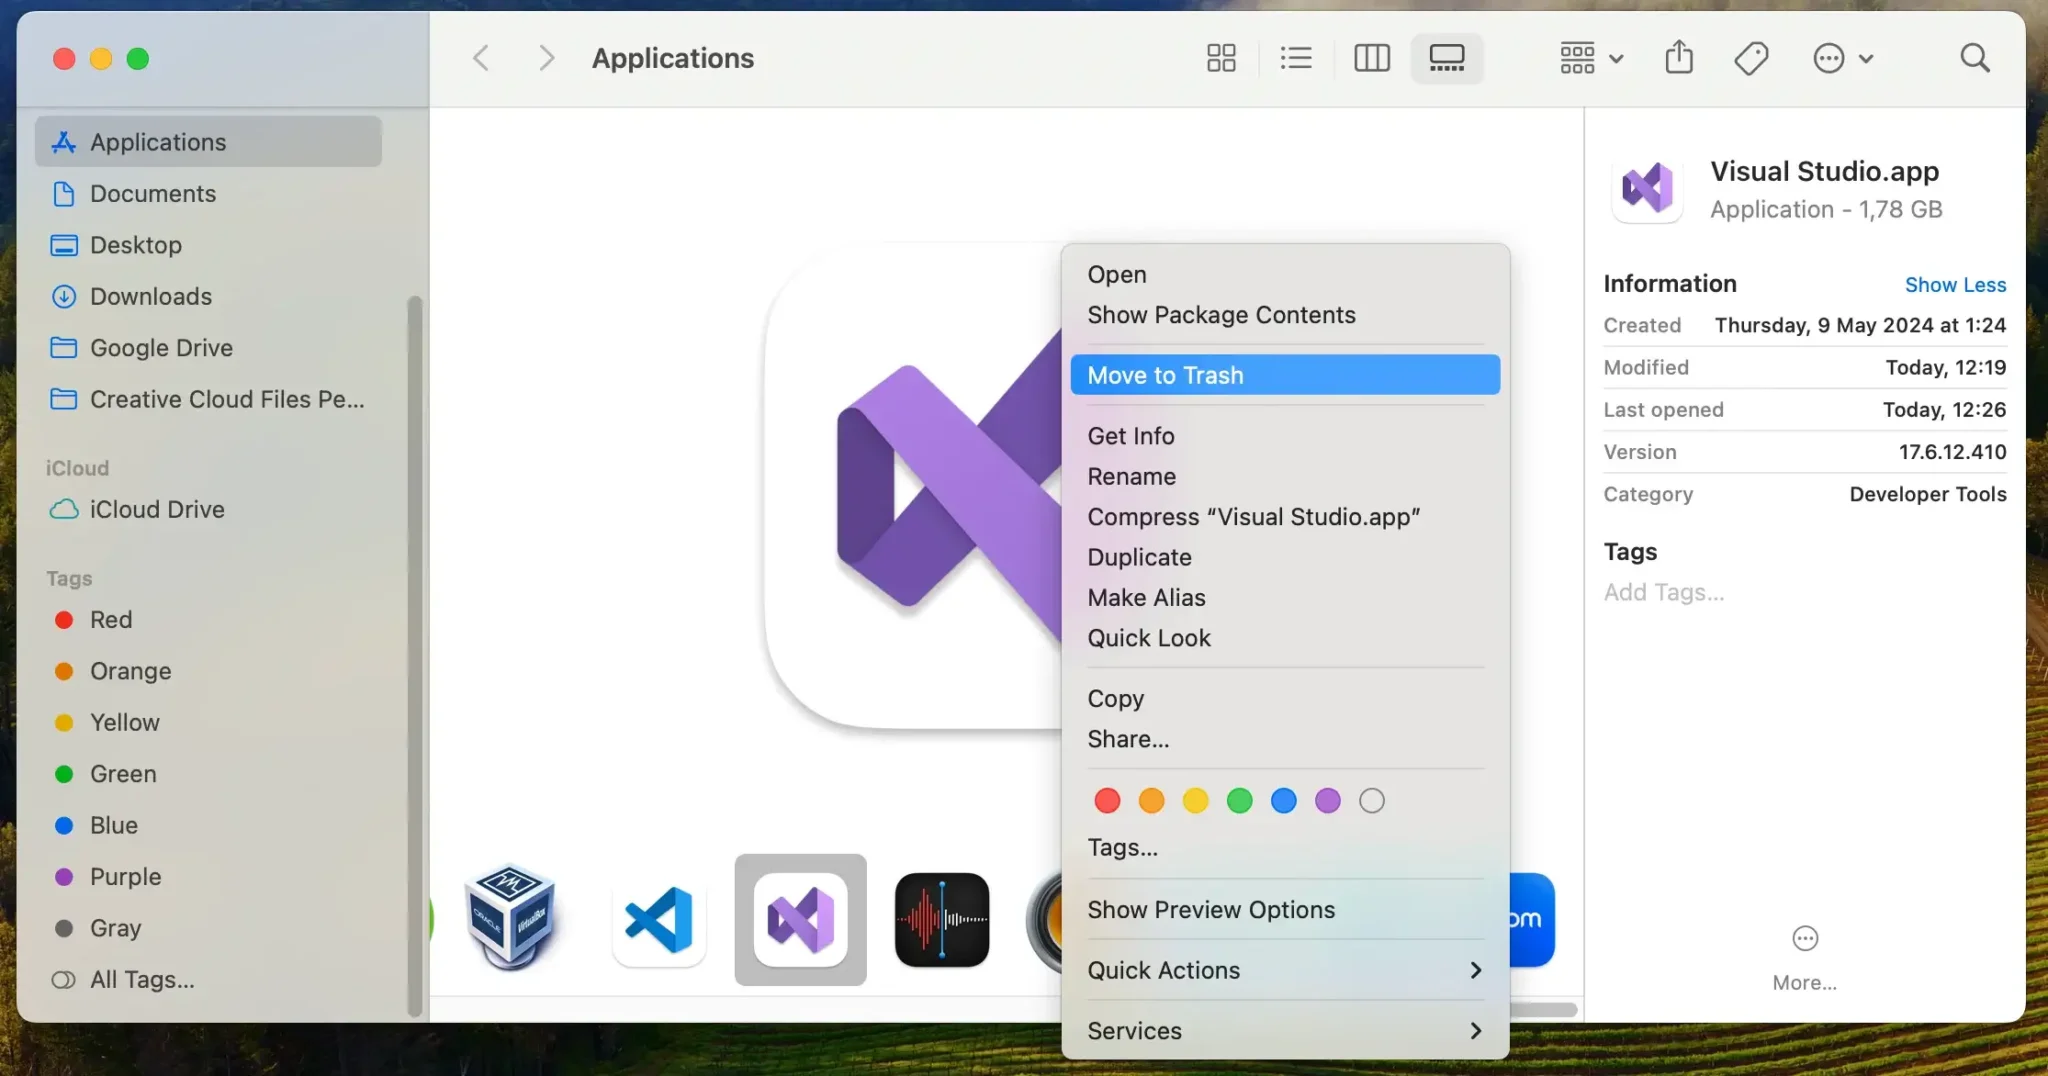Expand the Services submenu
This screenshot has width=2048, height=1076.
(1285, 1031)
